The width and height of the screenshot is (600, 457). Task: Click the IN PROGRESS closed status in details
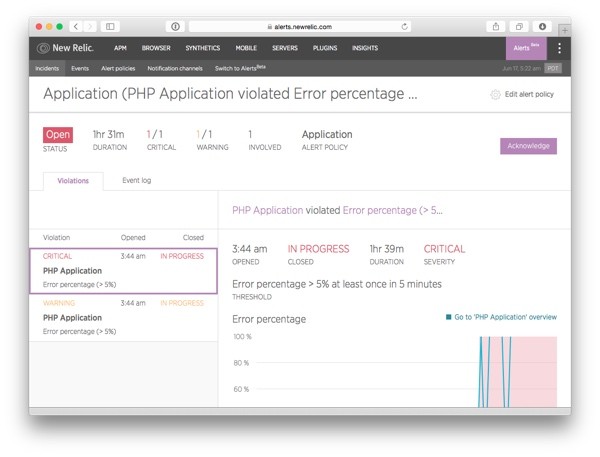pos(318,249)
